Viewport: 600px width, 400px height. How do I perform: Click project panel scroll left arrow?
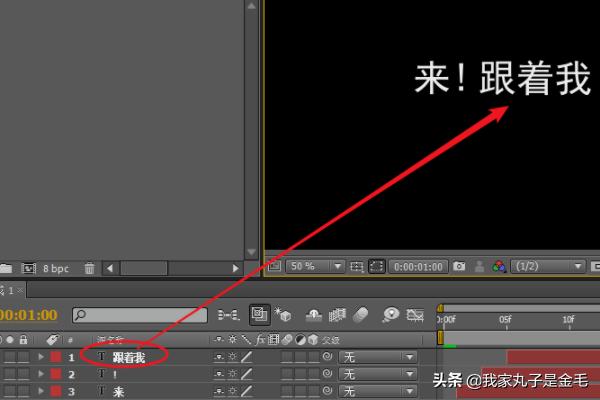coord(110,268)
